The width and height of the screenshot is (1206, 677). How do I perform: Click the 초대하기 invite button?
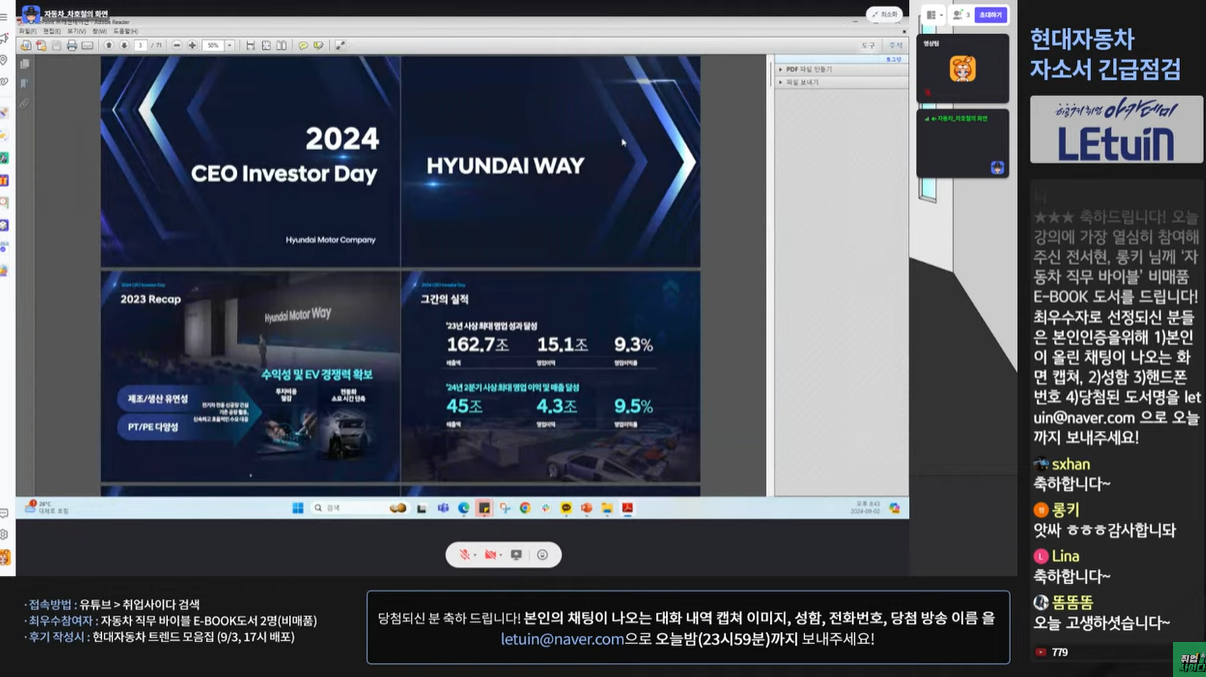coord(990,15)
